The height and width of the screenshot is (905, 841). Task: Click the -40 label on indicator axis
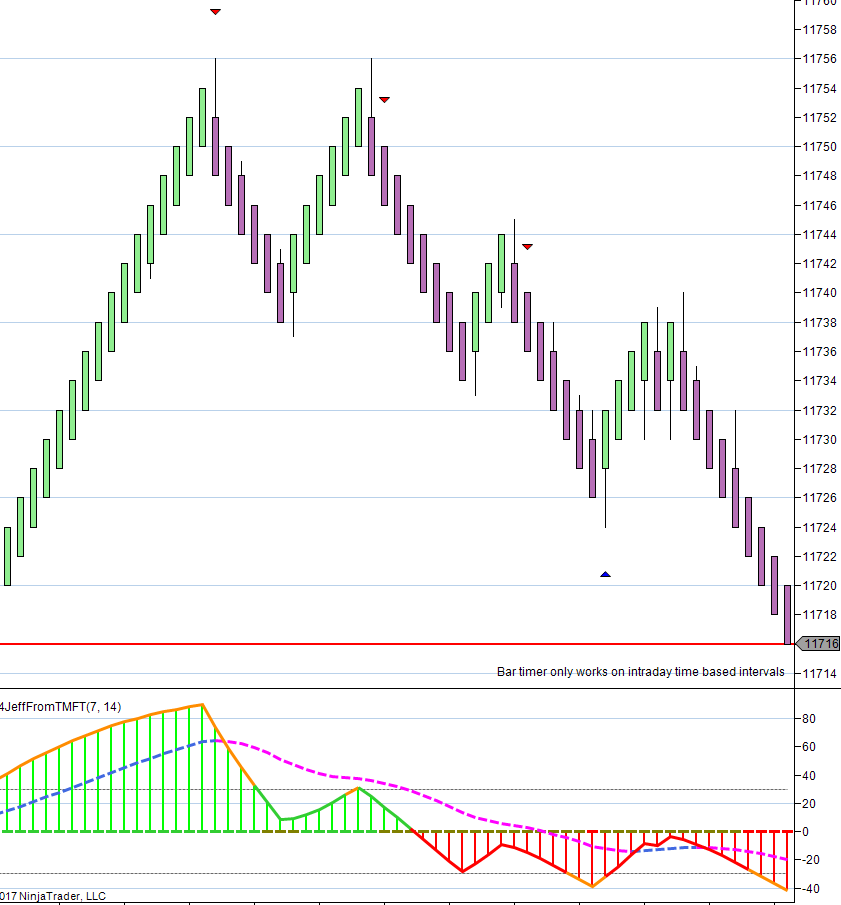click(x=808, y=888)
